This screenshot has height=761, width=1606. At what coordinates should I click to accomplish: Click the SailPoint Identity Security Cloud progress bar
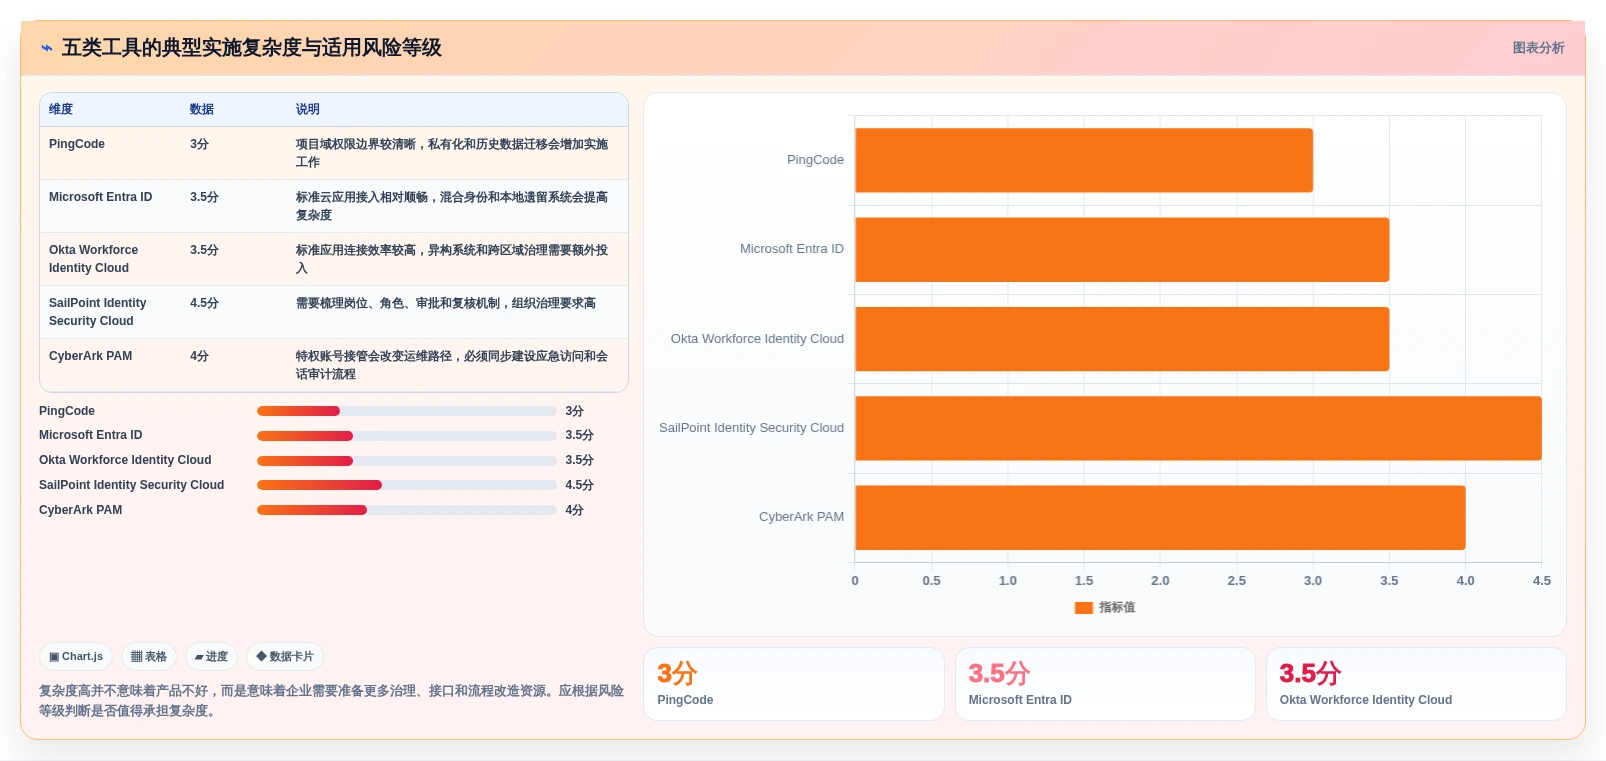pos(406,485)
